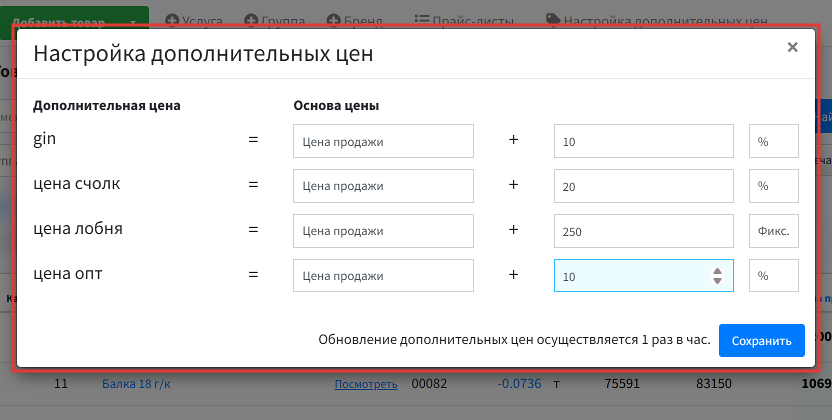Select the цена лобня label
The height and width of the screenshot is (420, 832).
pos(78,229)
